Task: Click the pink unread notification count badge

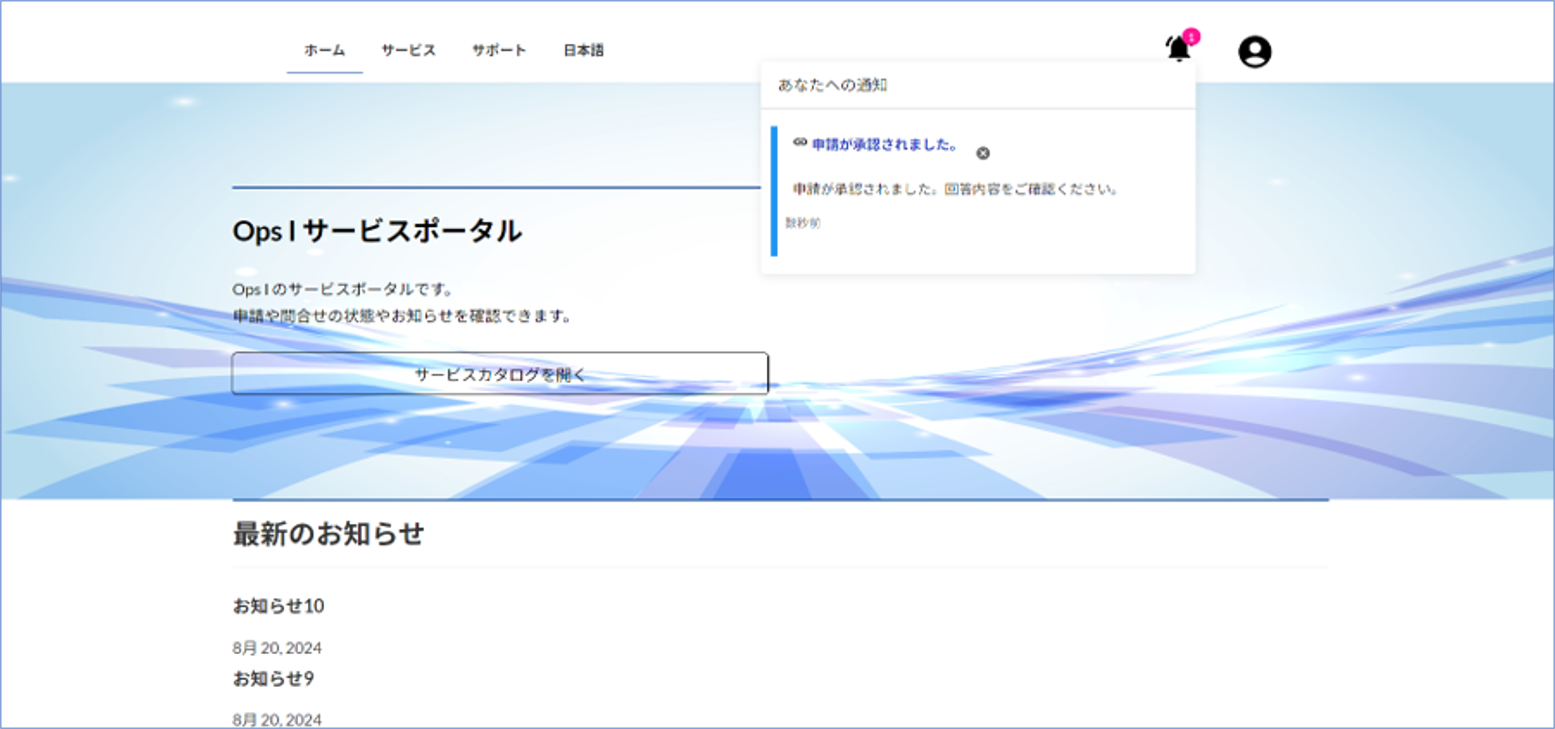Action: tap(1191, 37)
